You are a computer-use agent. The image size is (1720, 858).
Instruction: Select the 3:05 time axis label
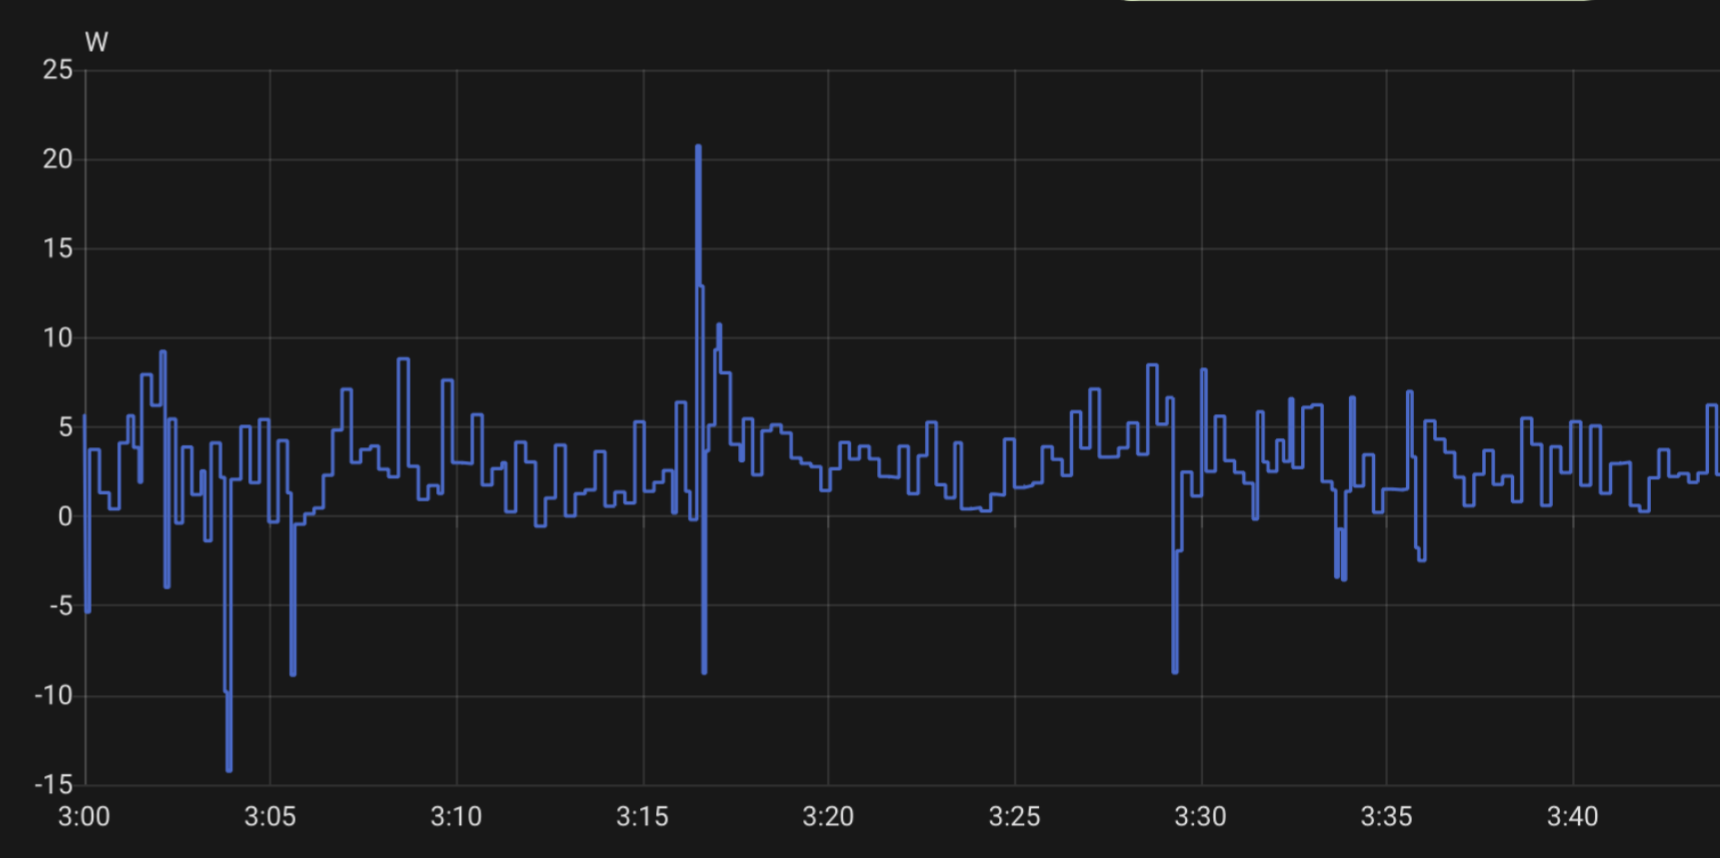(270, 817)
